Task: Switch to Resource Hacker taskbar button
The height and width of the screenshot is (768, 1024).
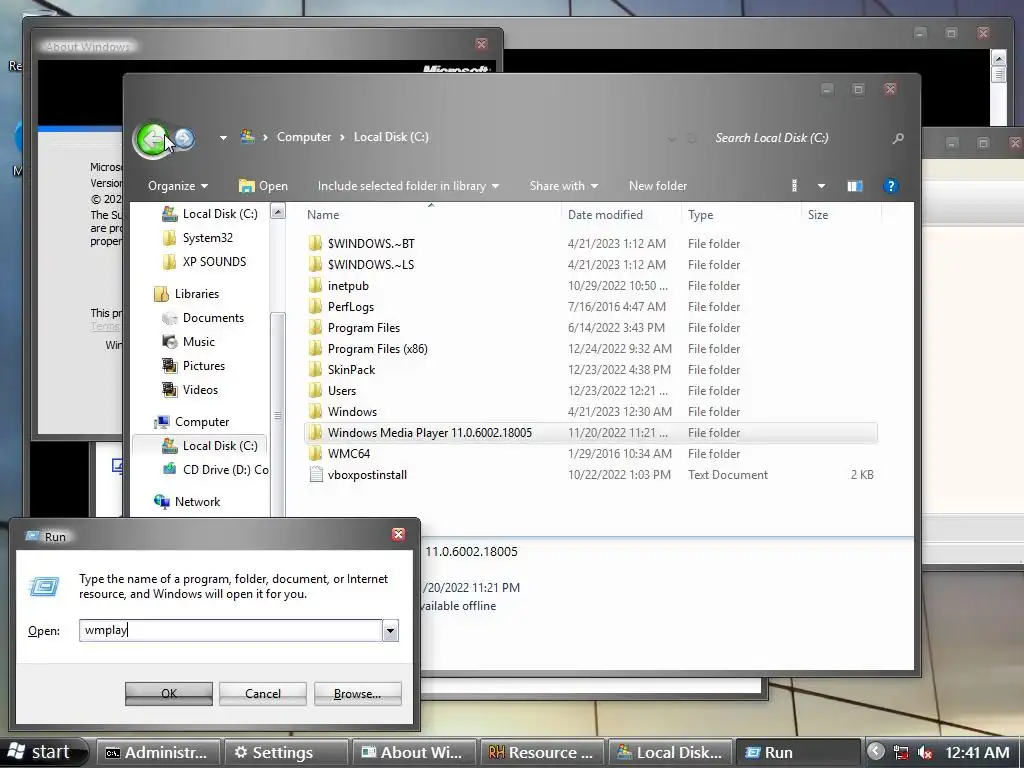Action: [x=541, y=753]
